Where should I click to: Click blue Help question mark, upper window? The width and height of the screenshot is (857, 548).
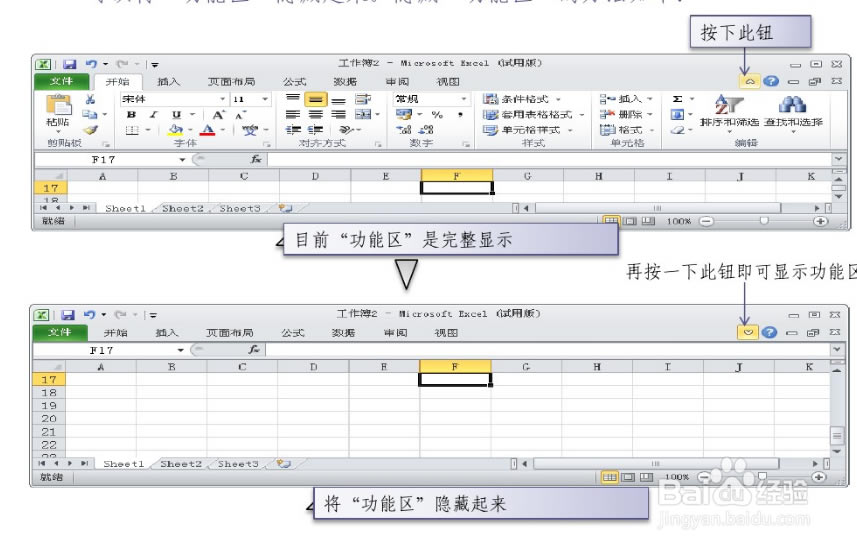click(771, 81)
